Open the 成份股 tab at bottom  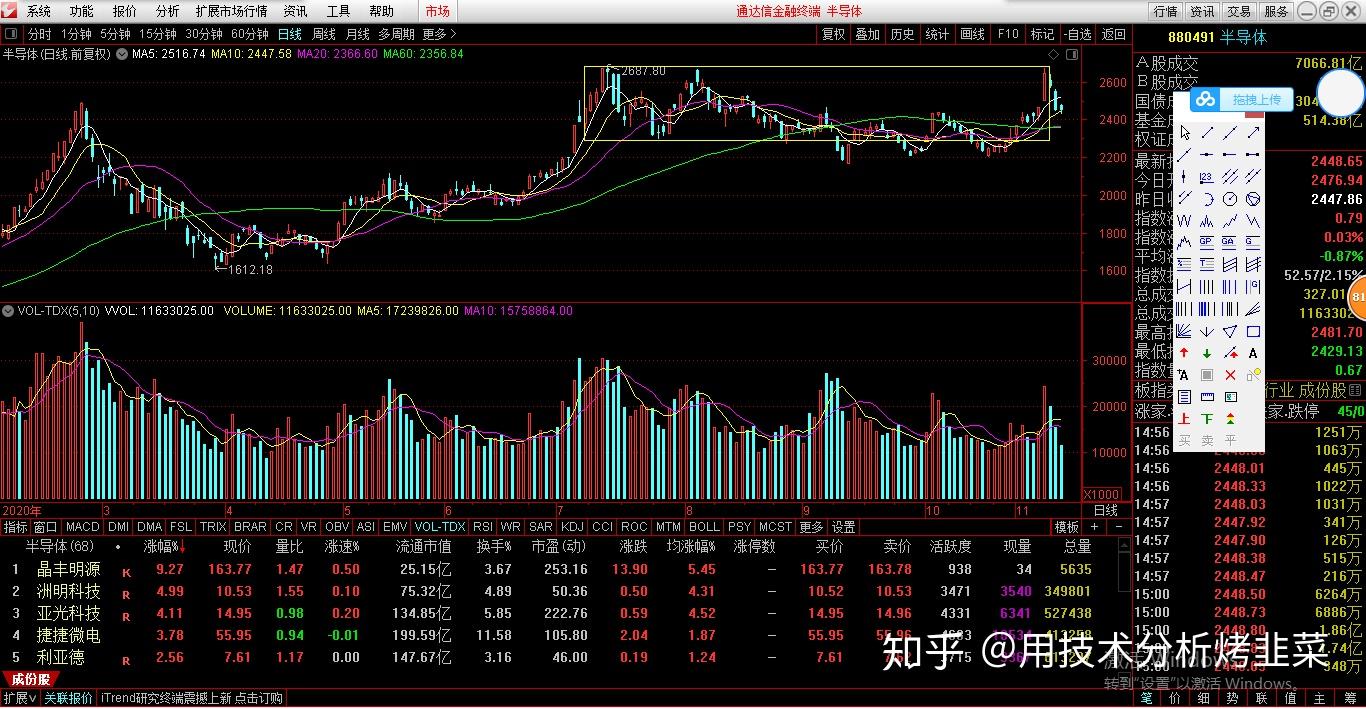coord(31,680)
